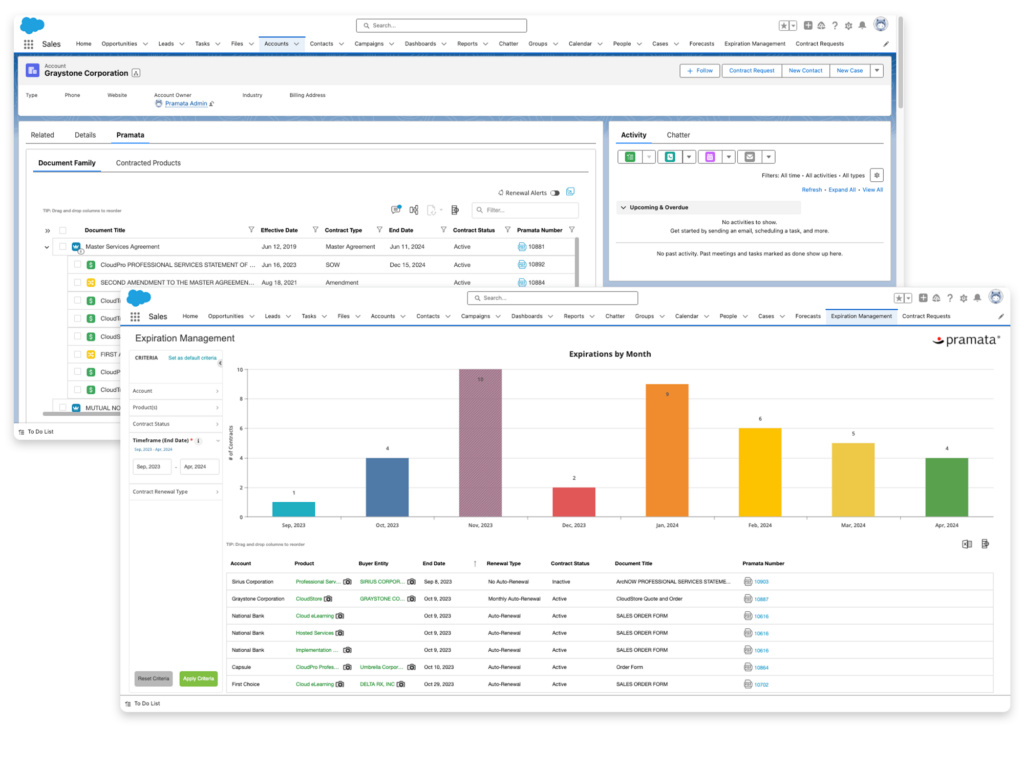Click the camera icon next to CloudStore product
1024x768 pixels.
point(328,599)
